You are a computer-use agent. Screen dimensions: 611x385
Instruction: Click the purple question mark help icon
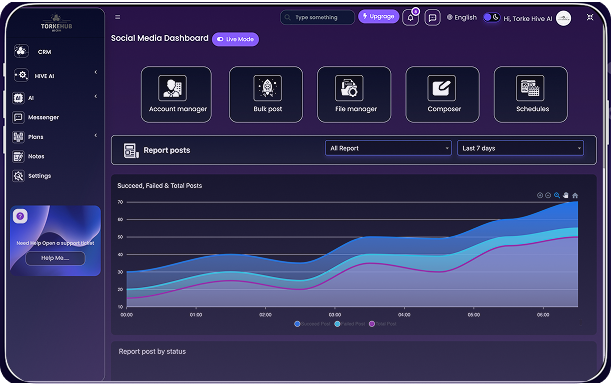(20, 216)
